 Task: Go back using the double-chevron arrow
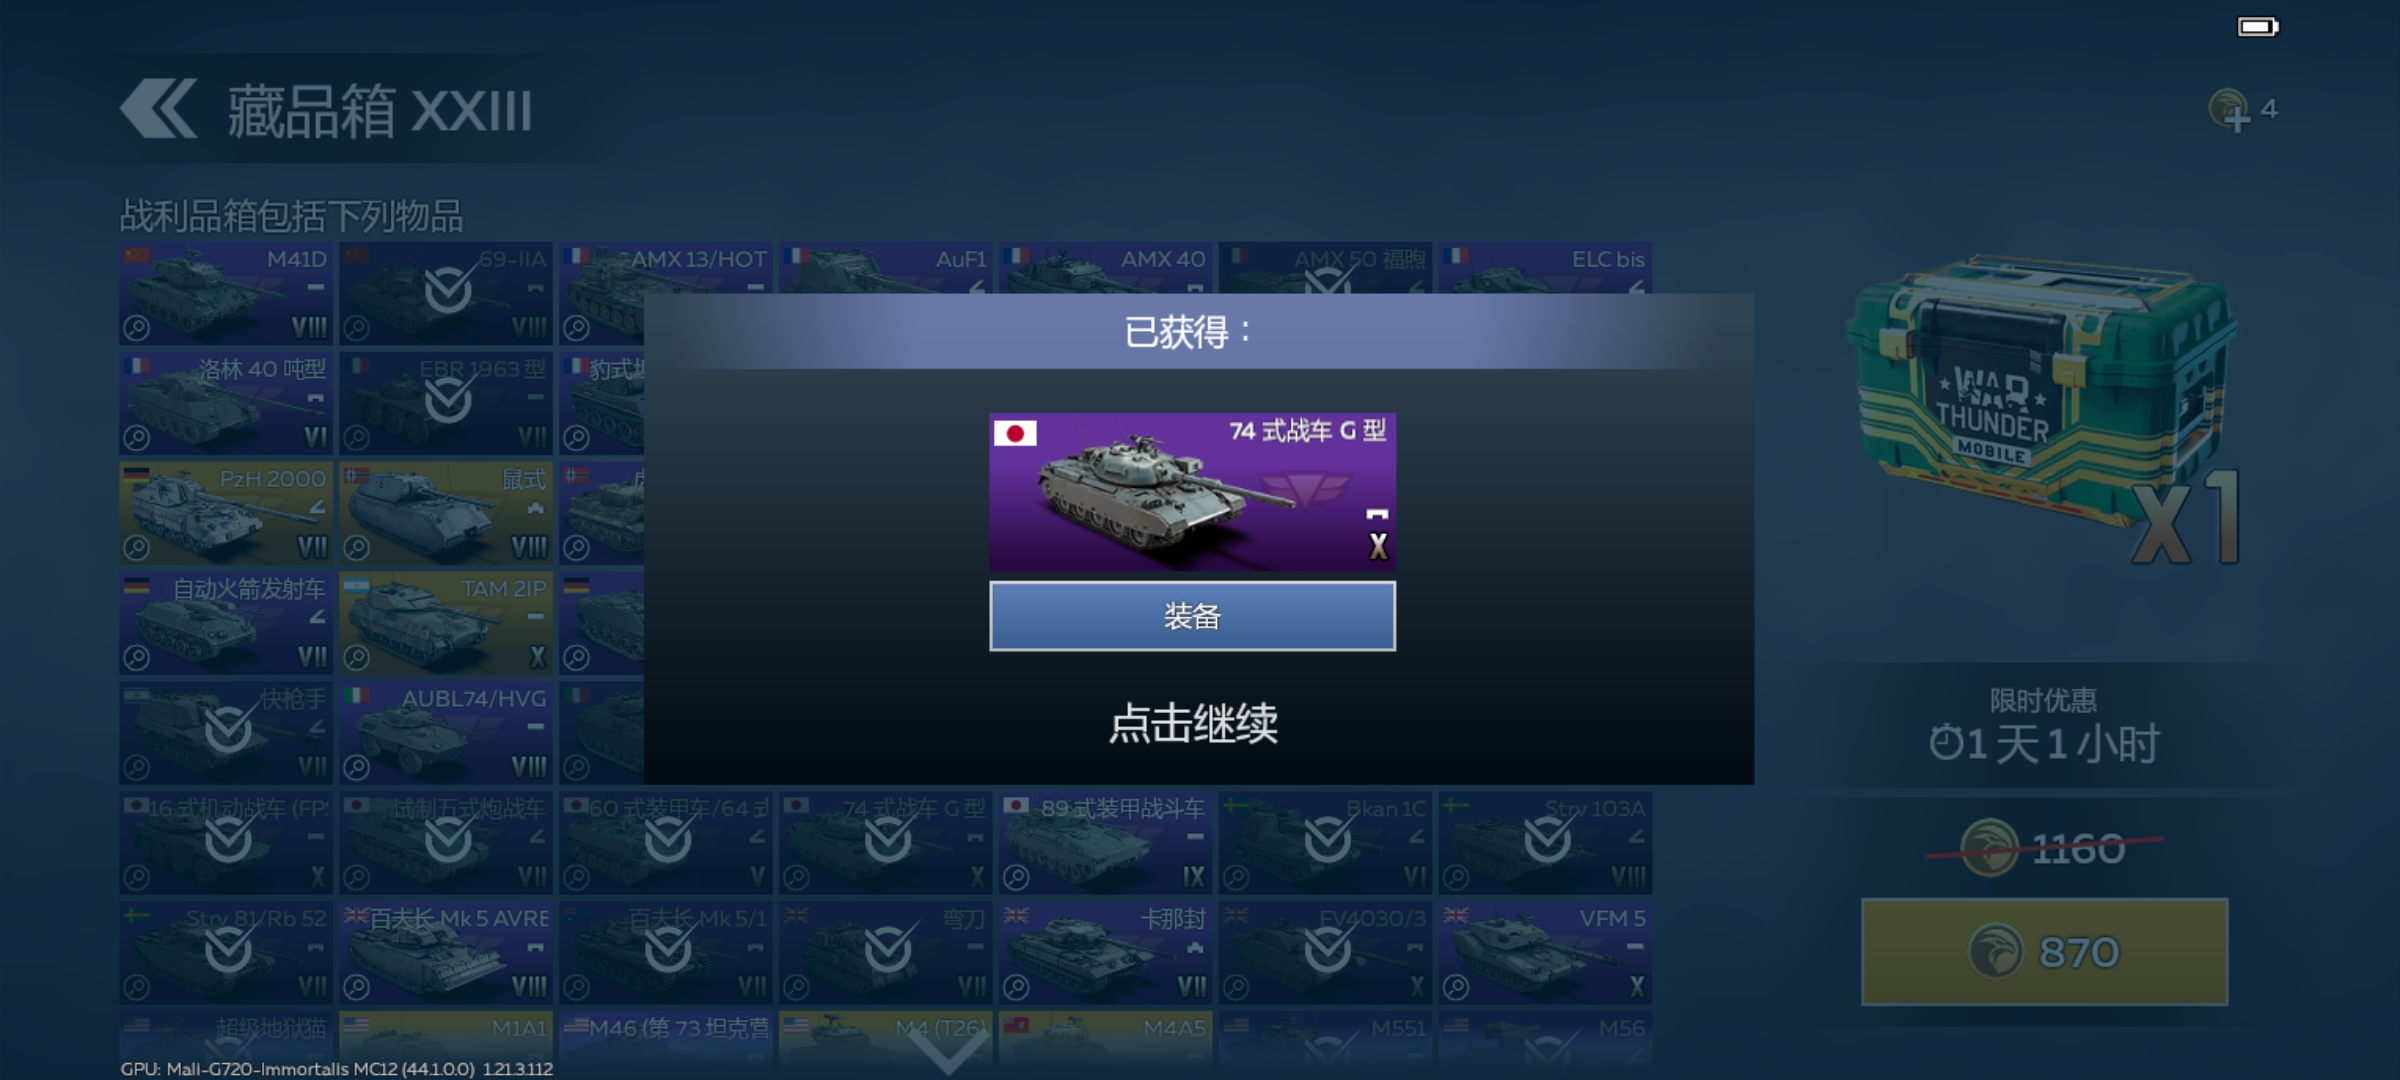pyautogui.click(x=158, y=108)
